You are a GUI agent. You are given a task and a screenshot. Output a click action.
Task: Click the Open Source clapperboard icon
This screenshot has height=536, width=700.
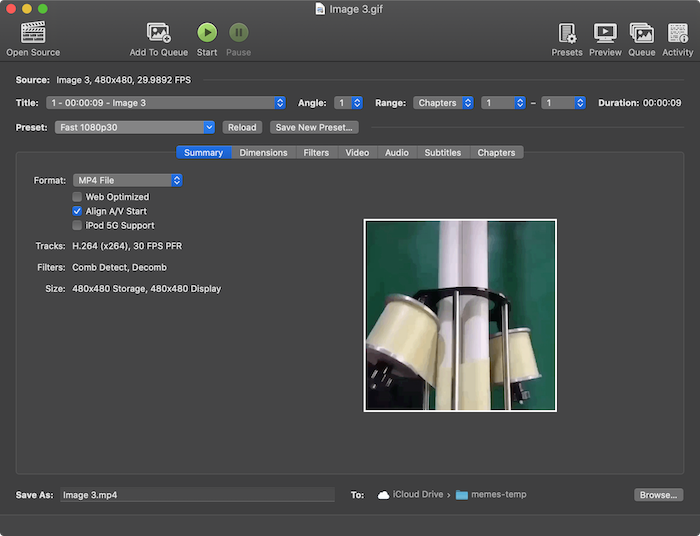(33, 32)
